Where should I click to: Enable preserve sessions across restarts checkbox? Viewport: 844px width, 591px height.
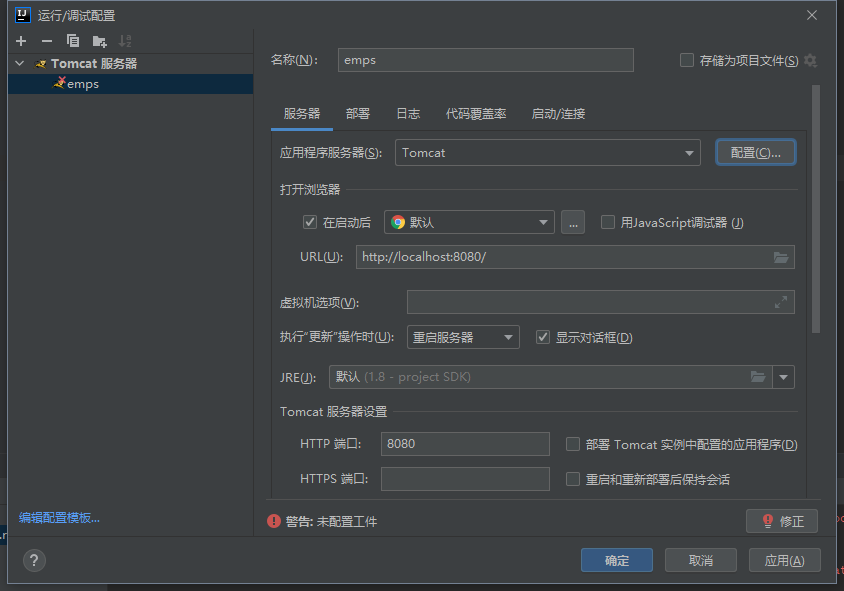[x=573, y=479]
